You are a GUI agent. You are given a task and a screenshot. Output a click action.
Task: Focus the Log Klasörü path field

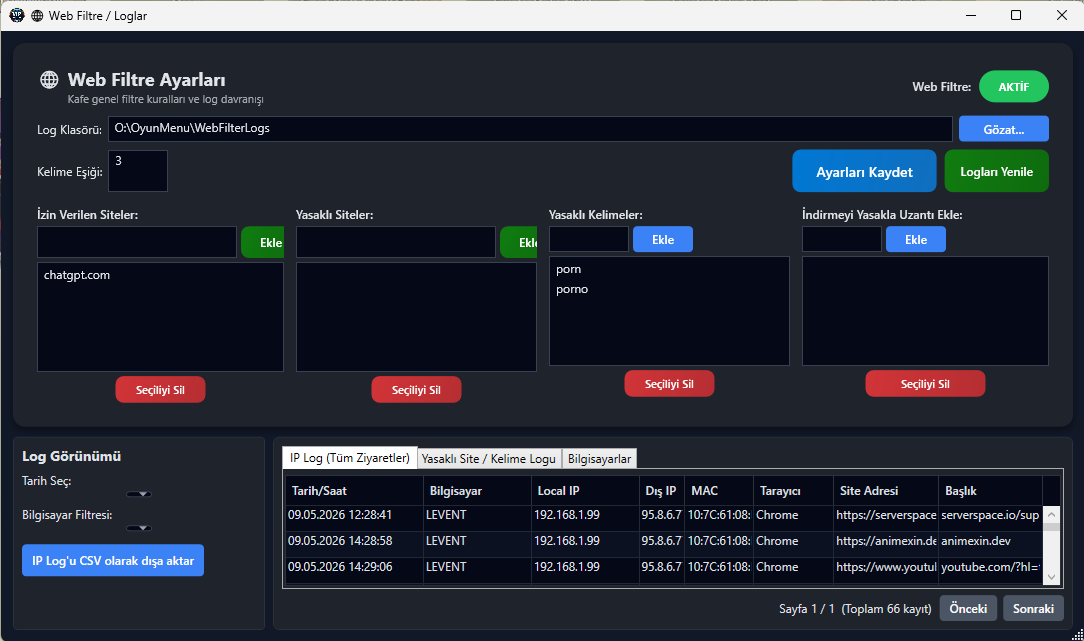530,129
